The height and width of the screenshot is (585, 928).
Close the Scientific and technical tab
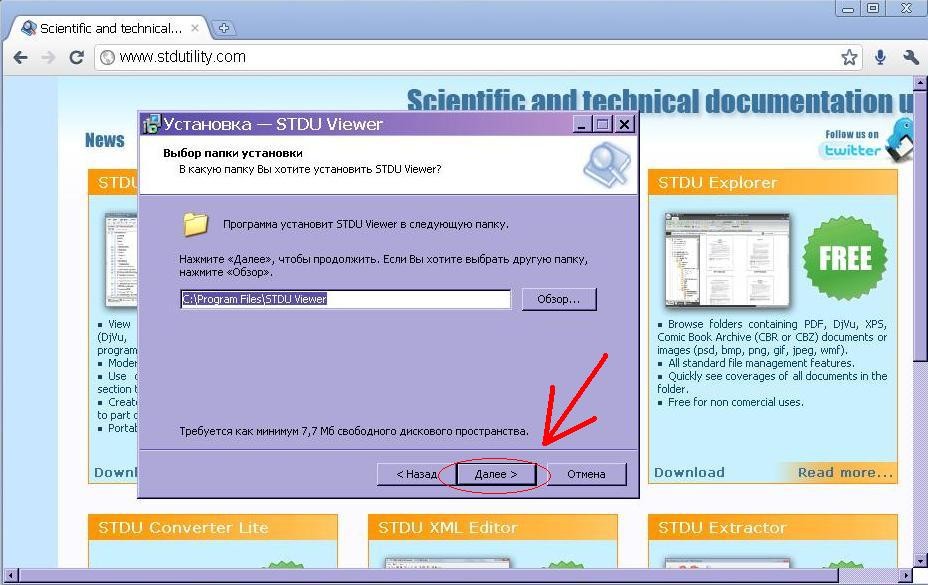(x=195, y=28)
